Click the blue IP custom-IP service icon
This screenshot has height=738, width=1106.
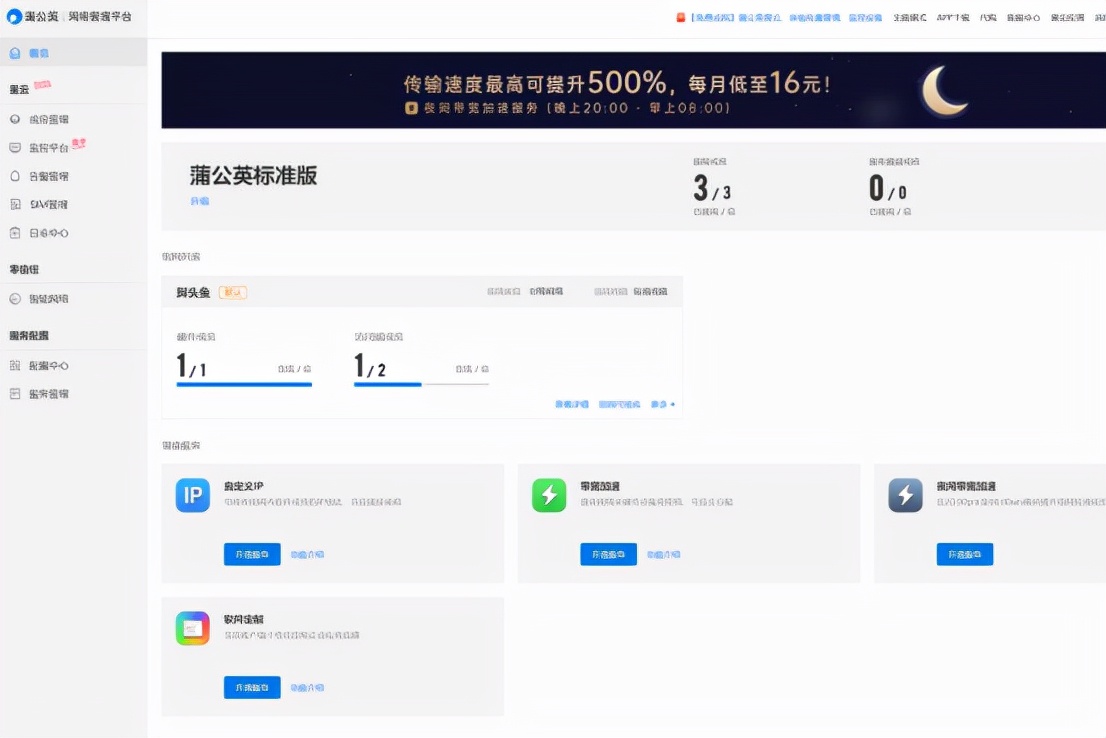pos(192,495)
